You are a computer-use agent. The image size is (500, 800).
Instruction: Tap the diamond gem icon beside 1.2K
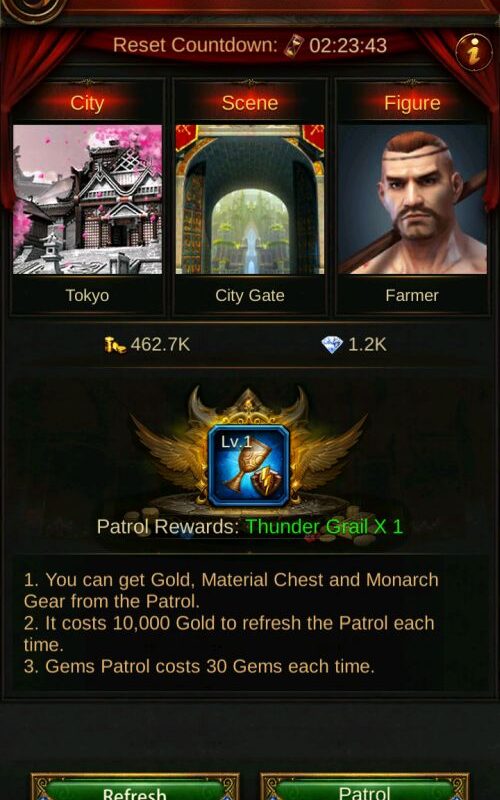click(332, 345)
